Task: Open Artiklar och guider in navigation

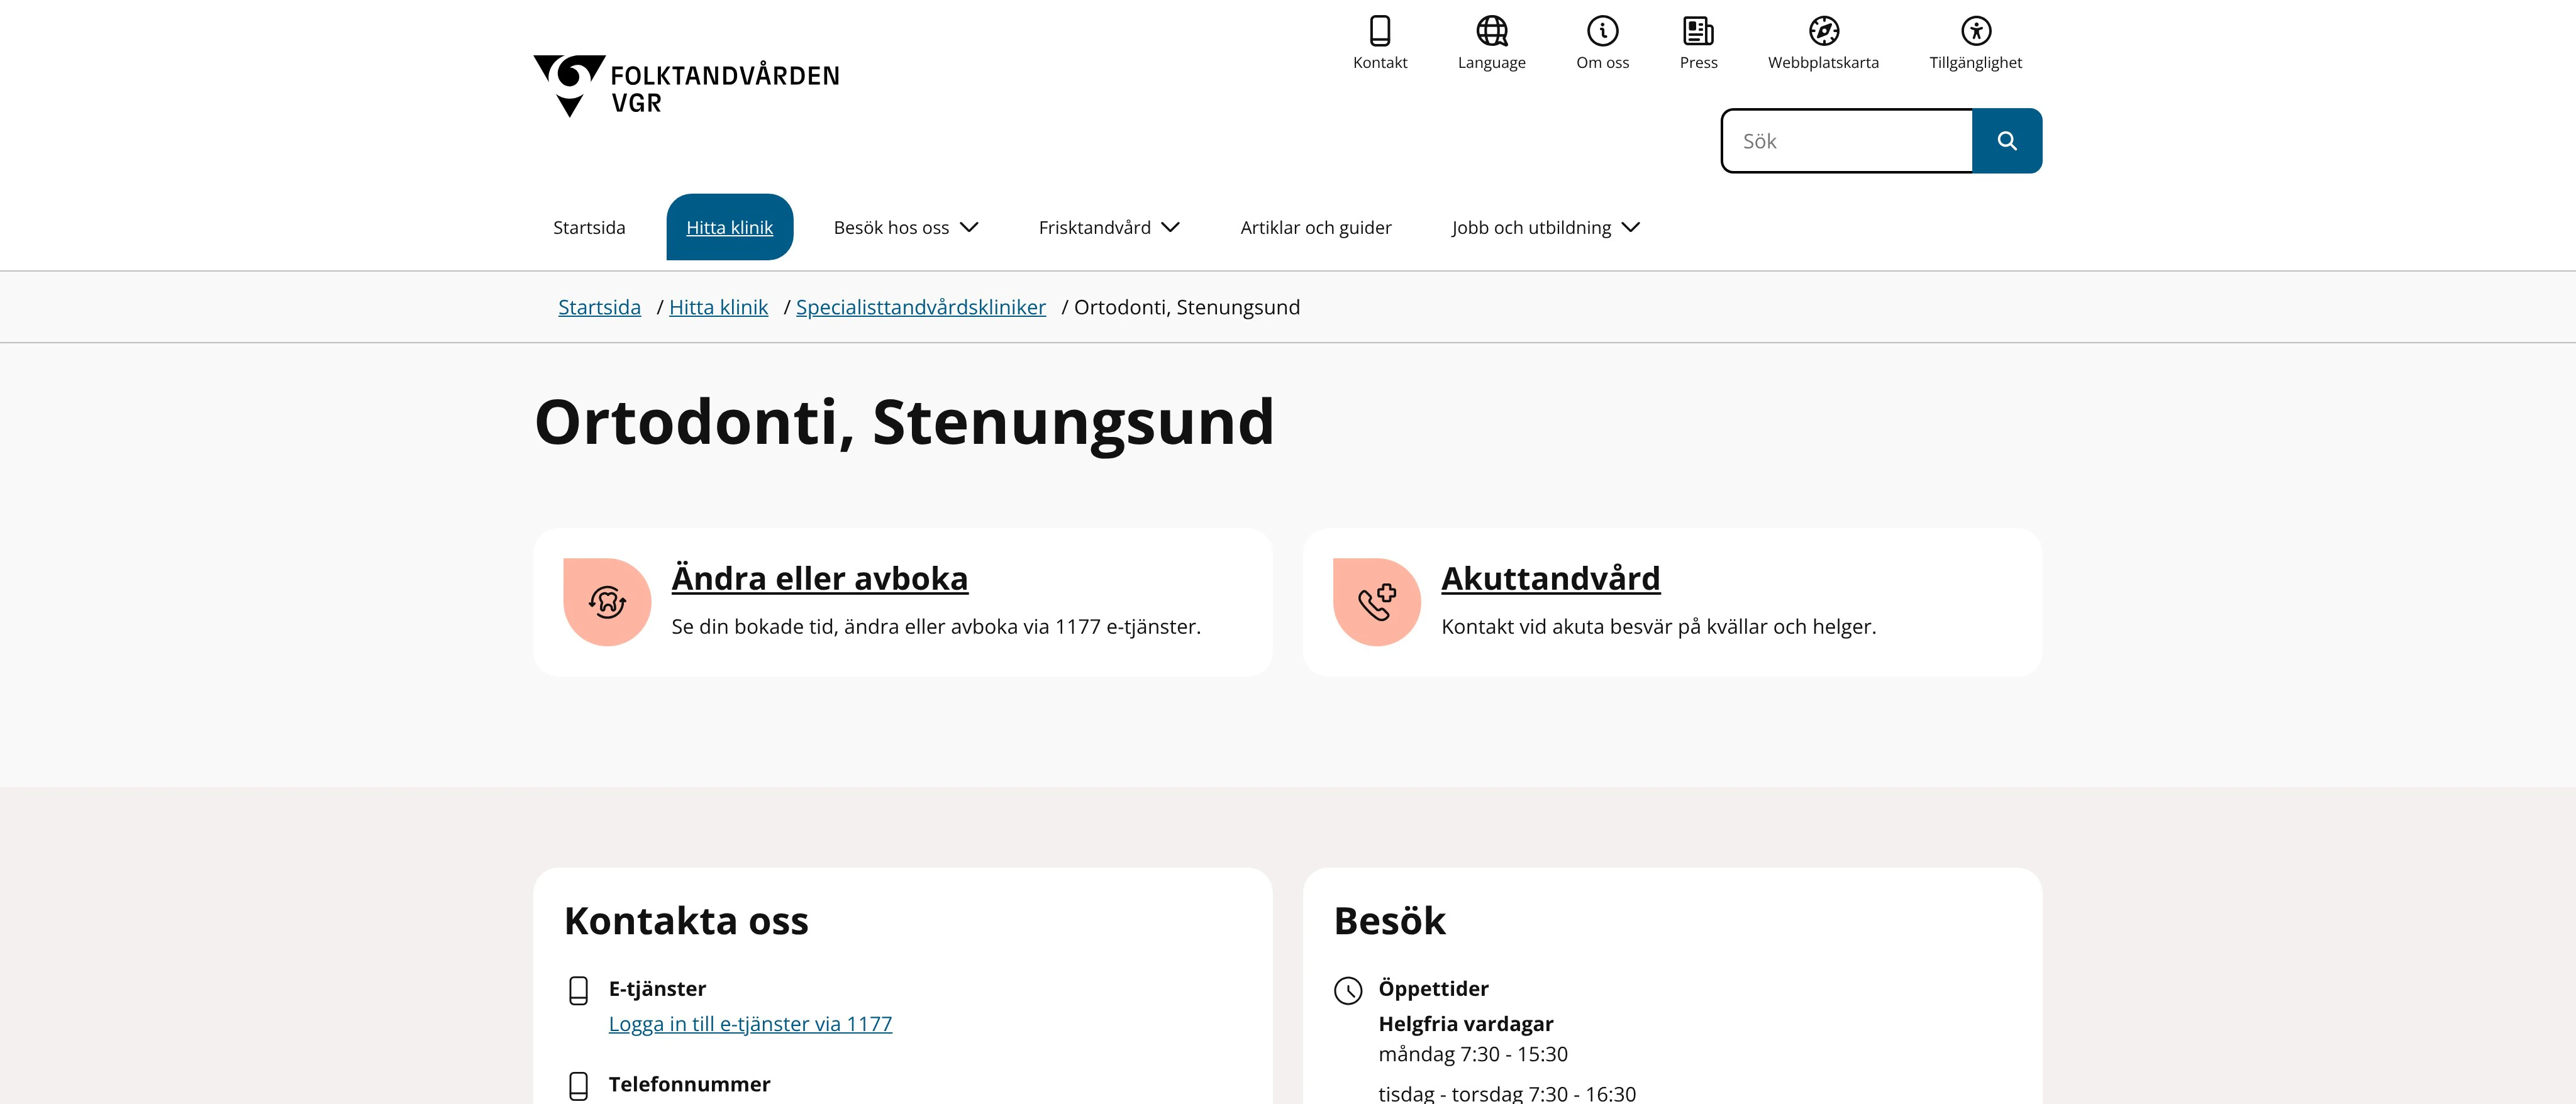Action: coord(1316,227)
